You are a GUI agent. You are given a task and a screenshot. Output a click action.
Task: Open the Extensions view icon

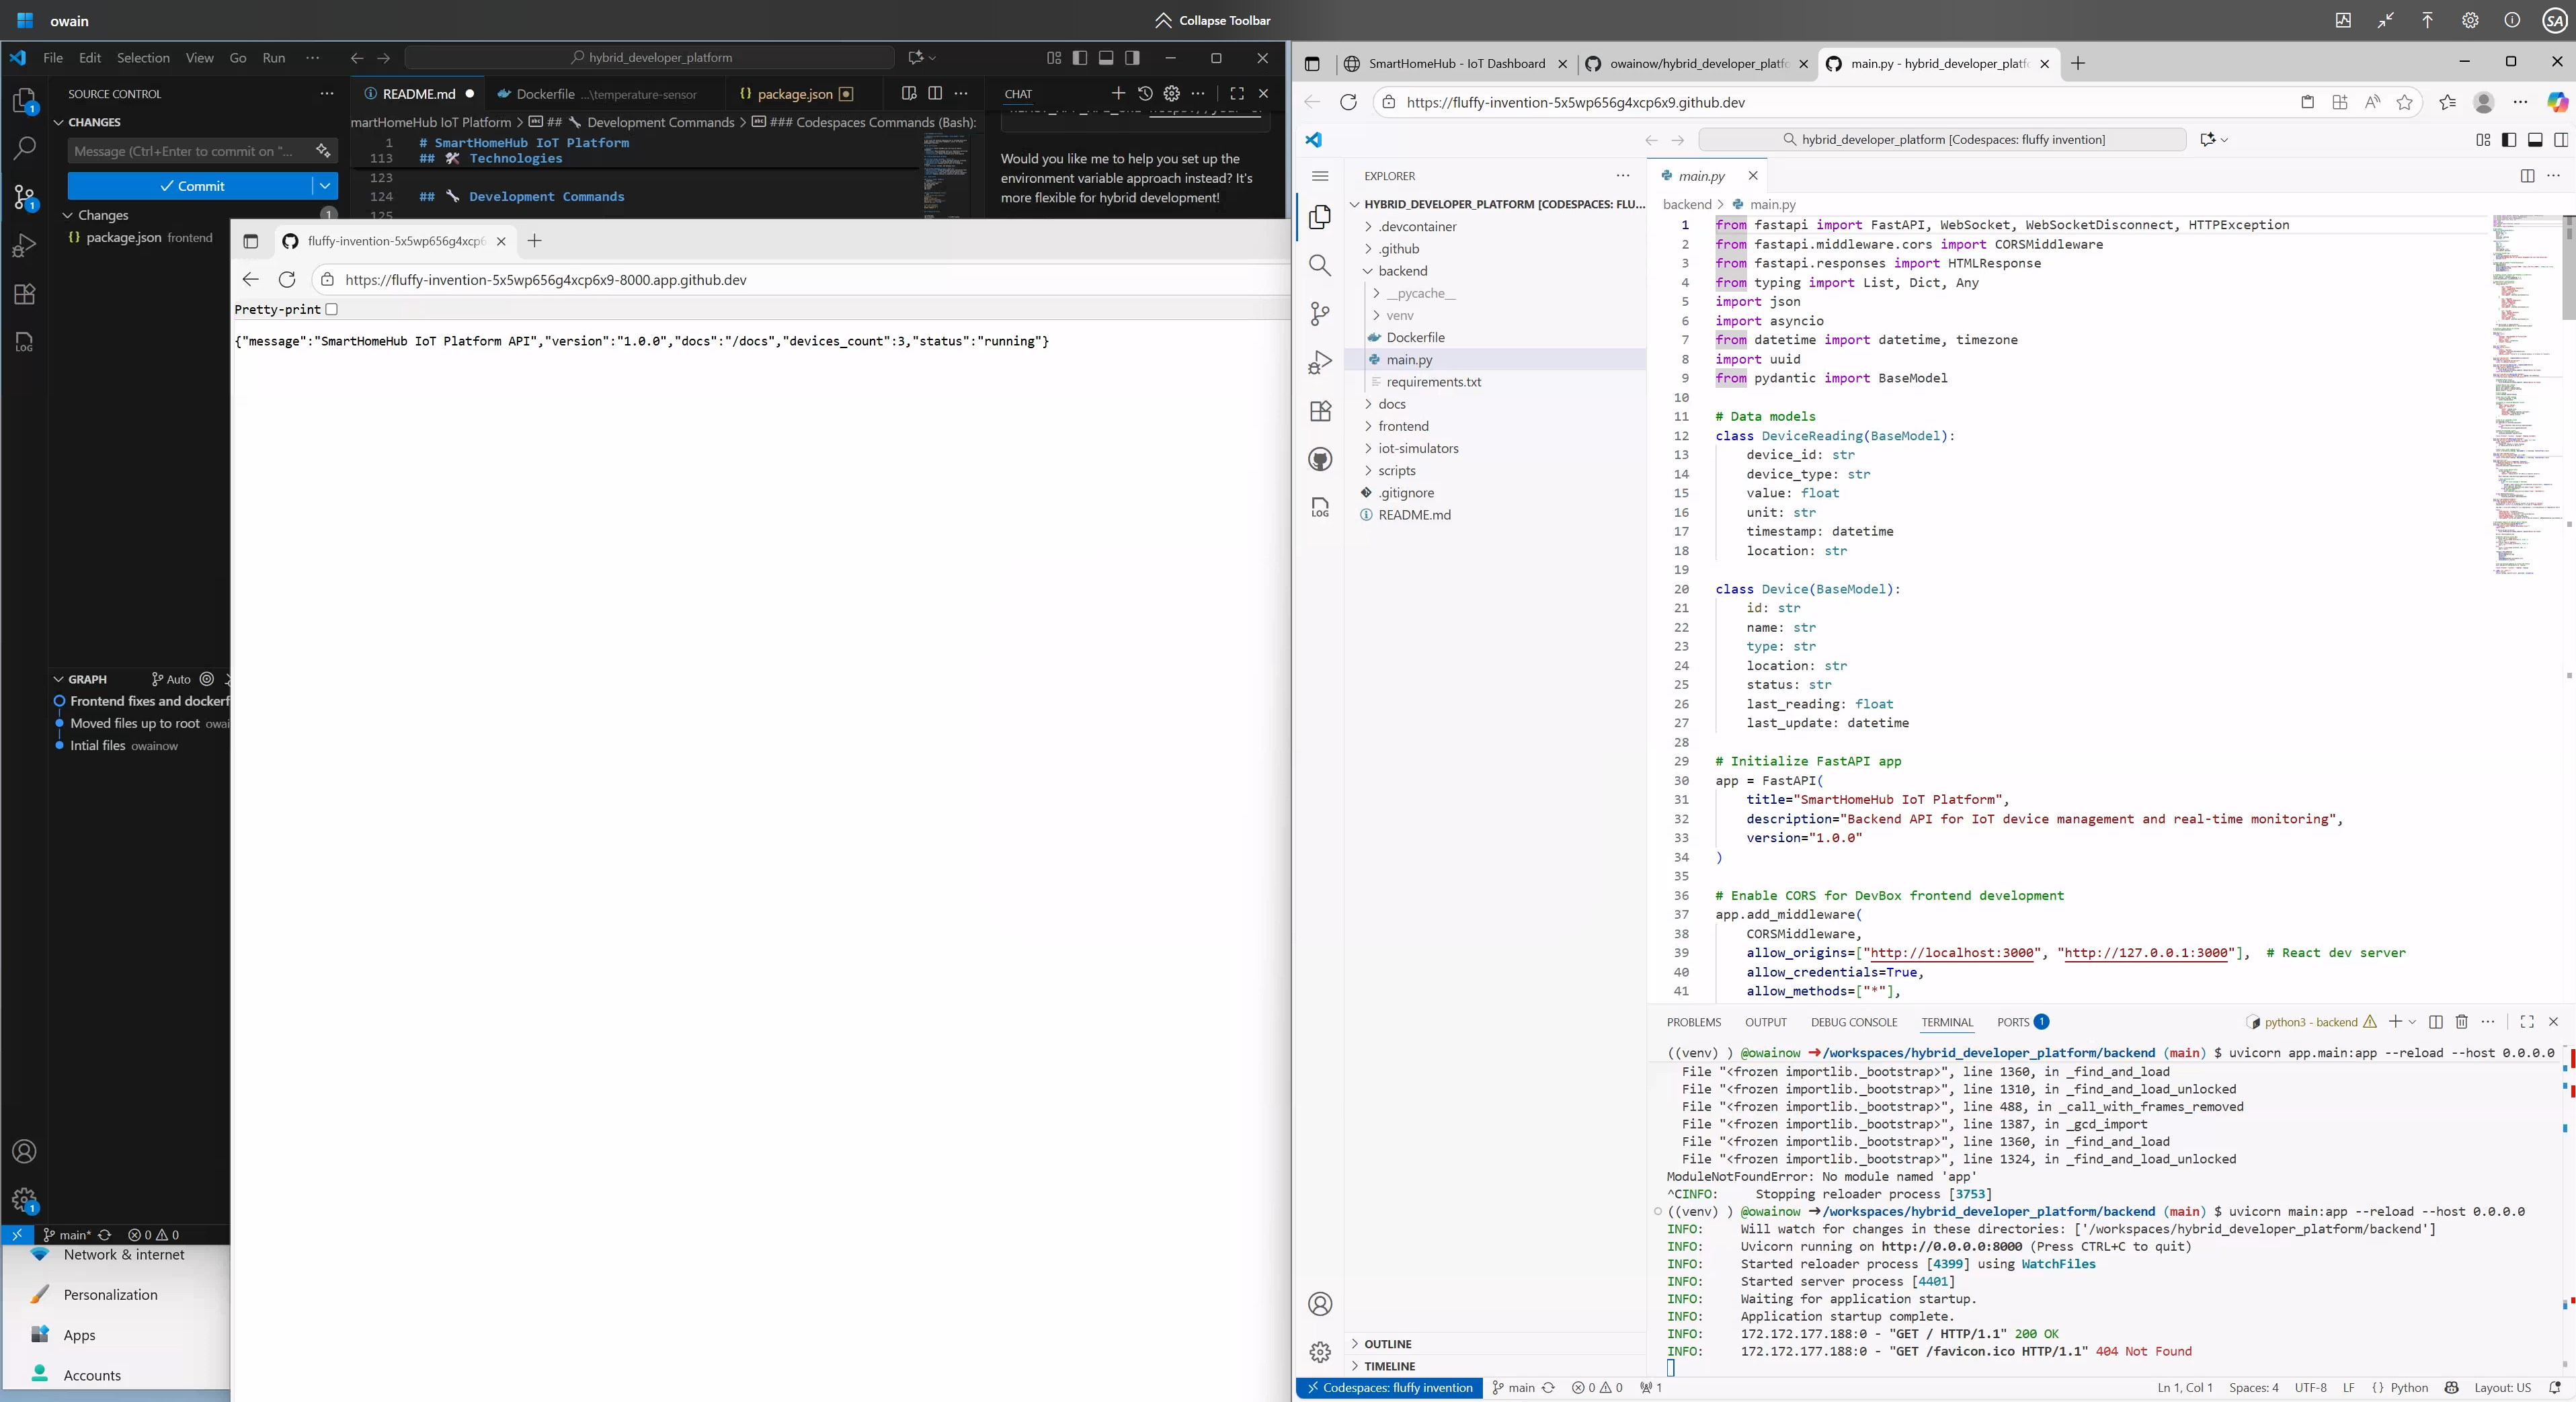(x=1320, y=411)
